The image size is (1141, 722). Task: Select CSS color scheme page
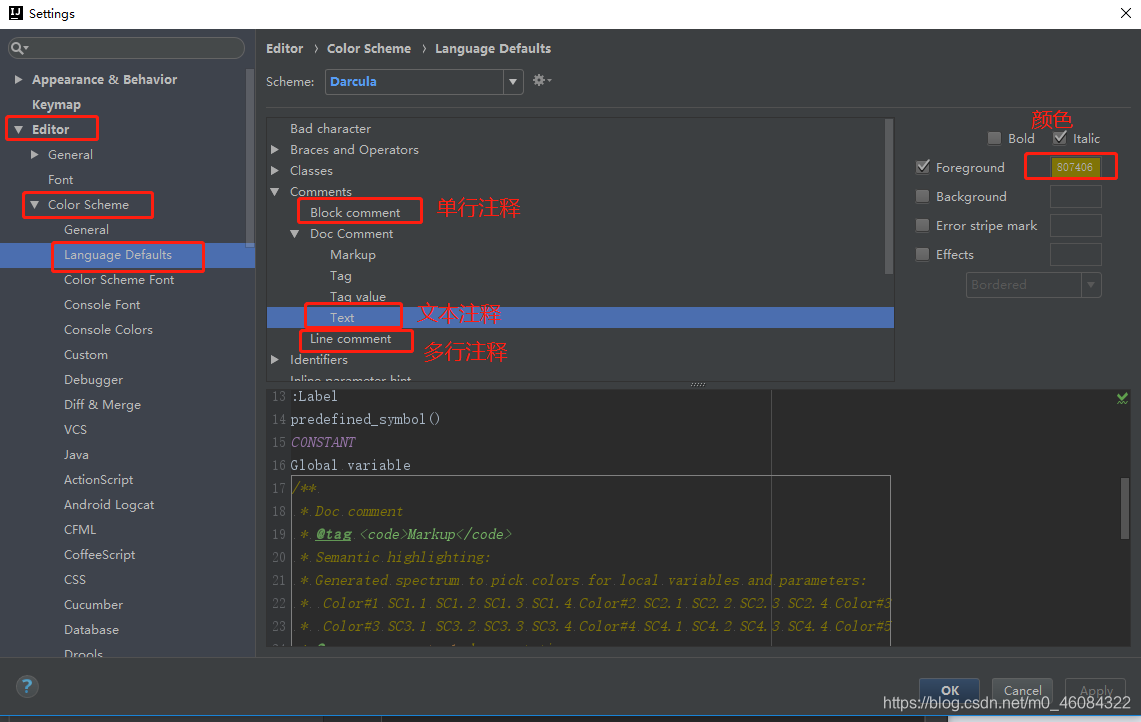[75, 580]
